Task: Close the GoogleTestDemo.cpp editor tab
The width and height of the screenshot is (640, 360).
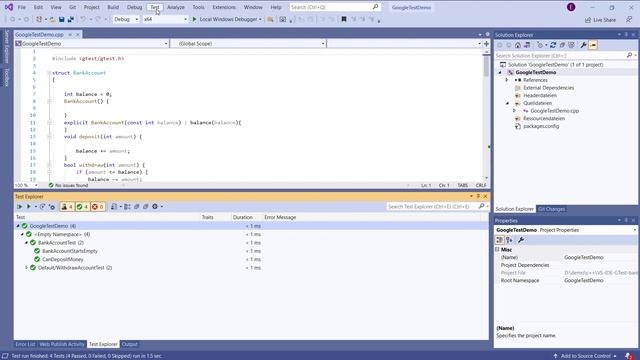Action: tap(78, 35)
